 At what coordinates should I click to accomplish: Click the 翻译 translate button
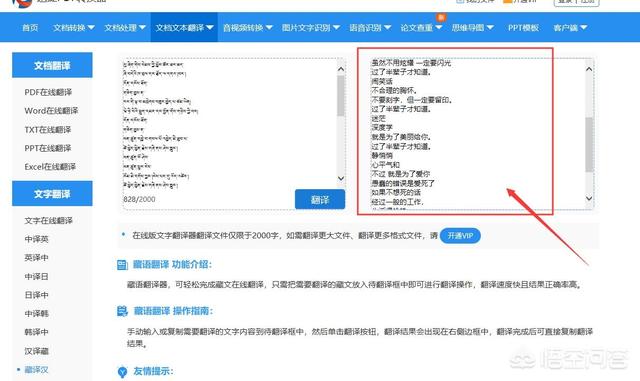point(320,199)
